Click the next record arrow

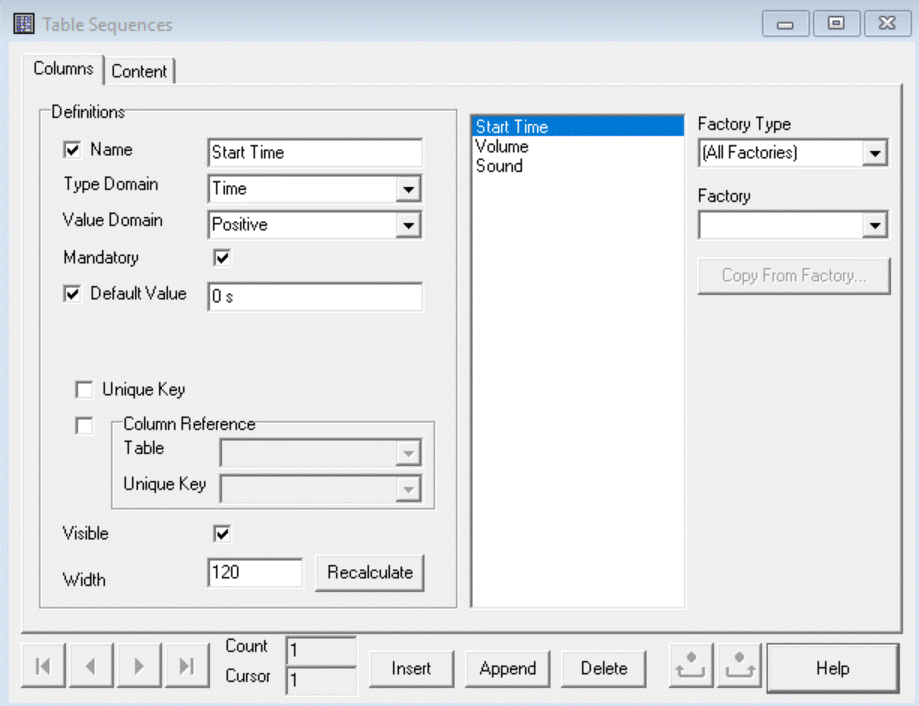(x=139, y=668)
